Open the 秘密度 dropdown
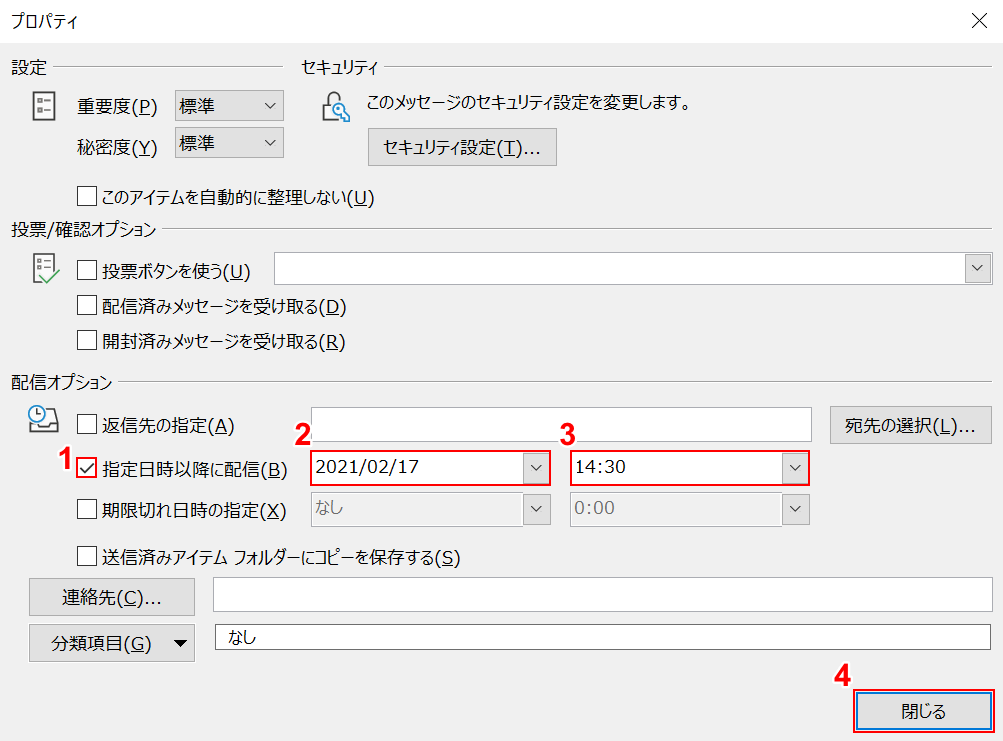 click(229, 144)
